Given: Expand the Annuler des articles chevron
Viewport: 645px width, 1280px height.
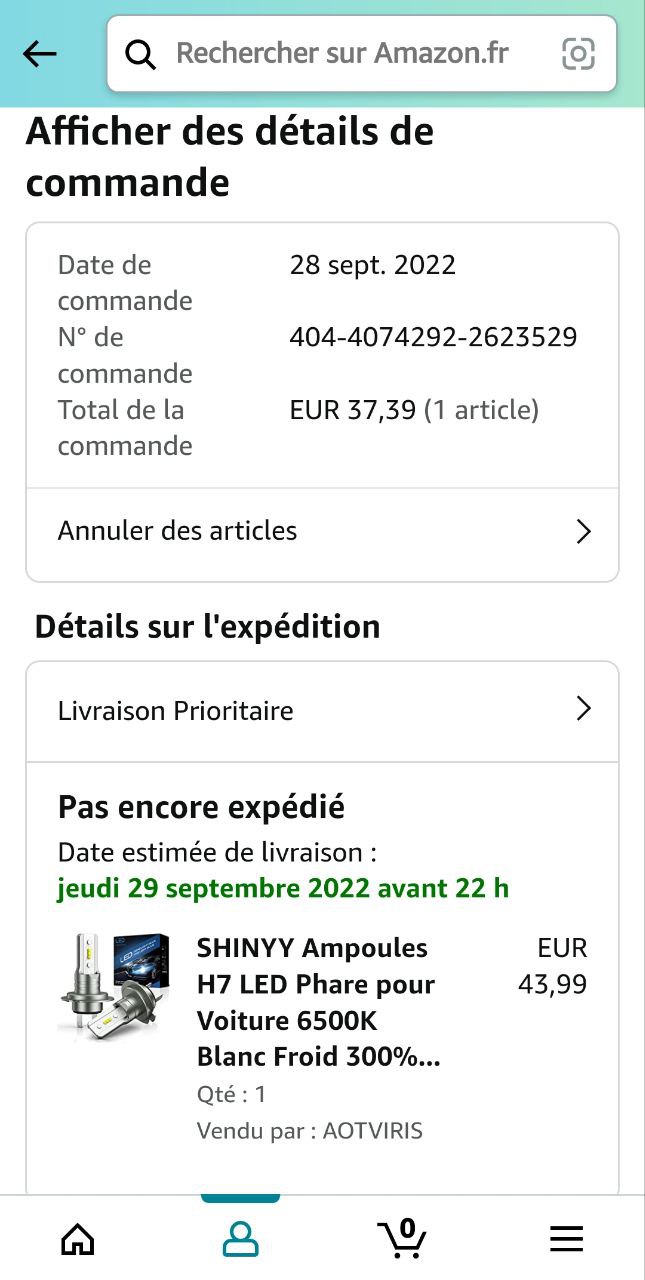Looking at the screenshot, I should [584, 531].
